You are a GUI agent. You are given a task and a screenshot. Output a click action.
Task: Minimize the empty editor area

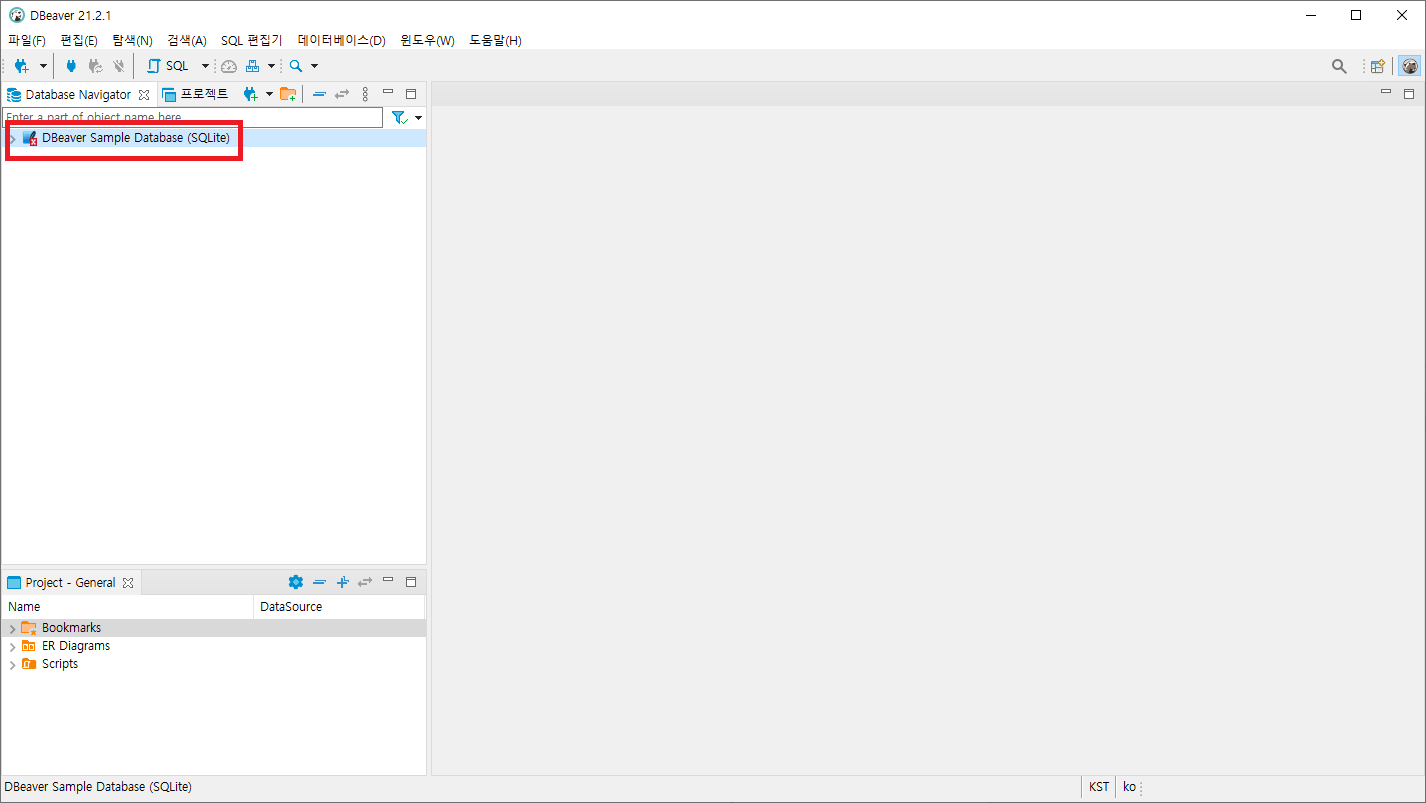pyautogui.click(x=1386, y=92)
